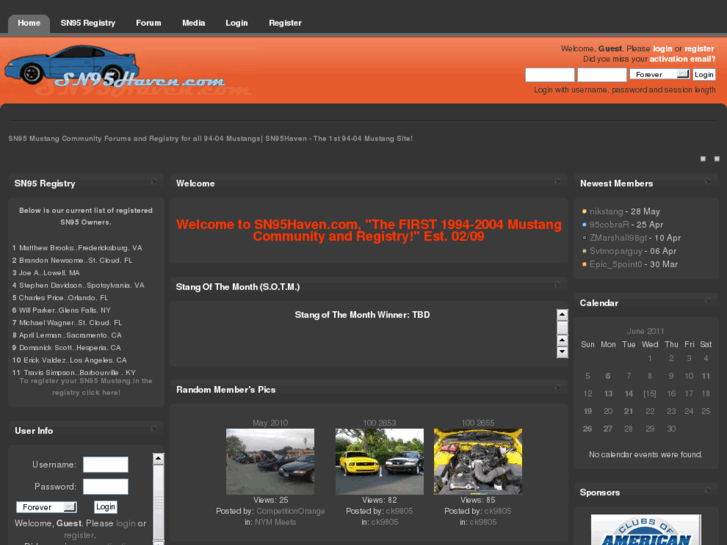Click the header password input field
727x545 pixels.
[602, 75]
